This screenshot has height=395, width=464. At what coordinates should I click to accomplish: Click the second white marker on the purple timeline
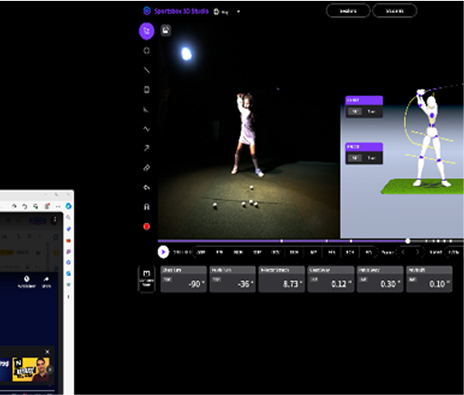pyautogui.click(x=327, y=241)
